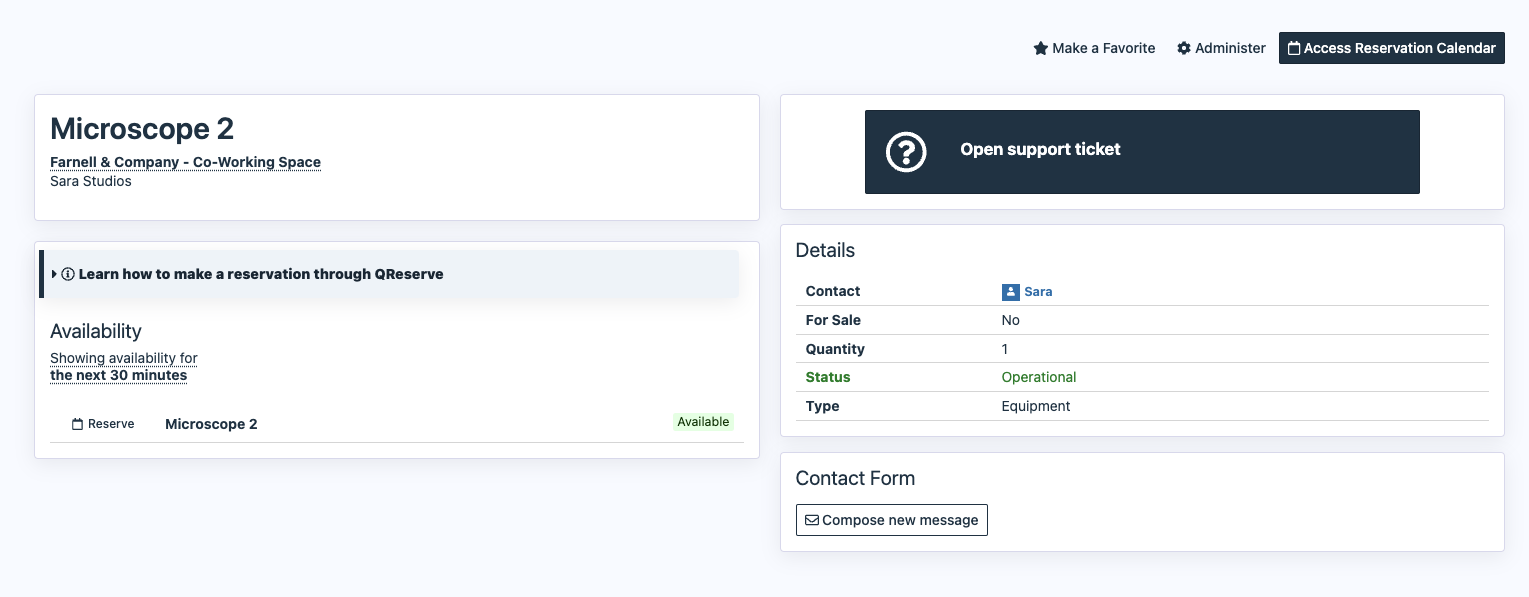
Task: Open Sara's contact profile link
Action: [1038, 292]
